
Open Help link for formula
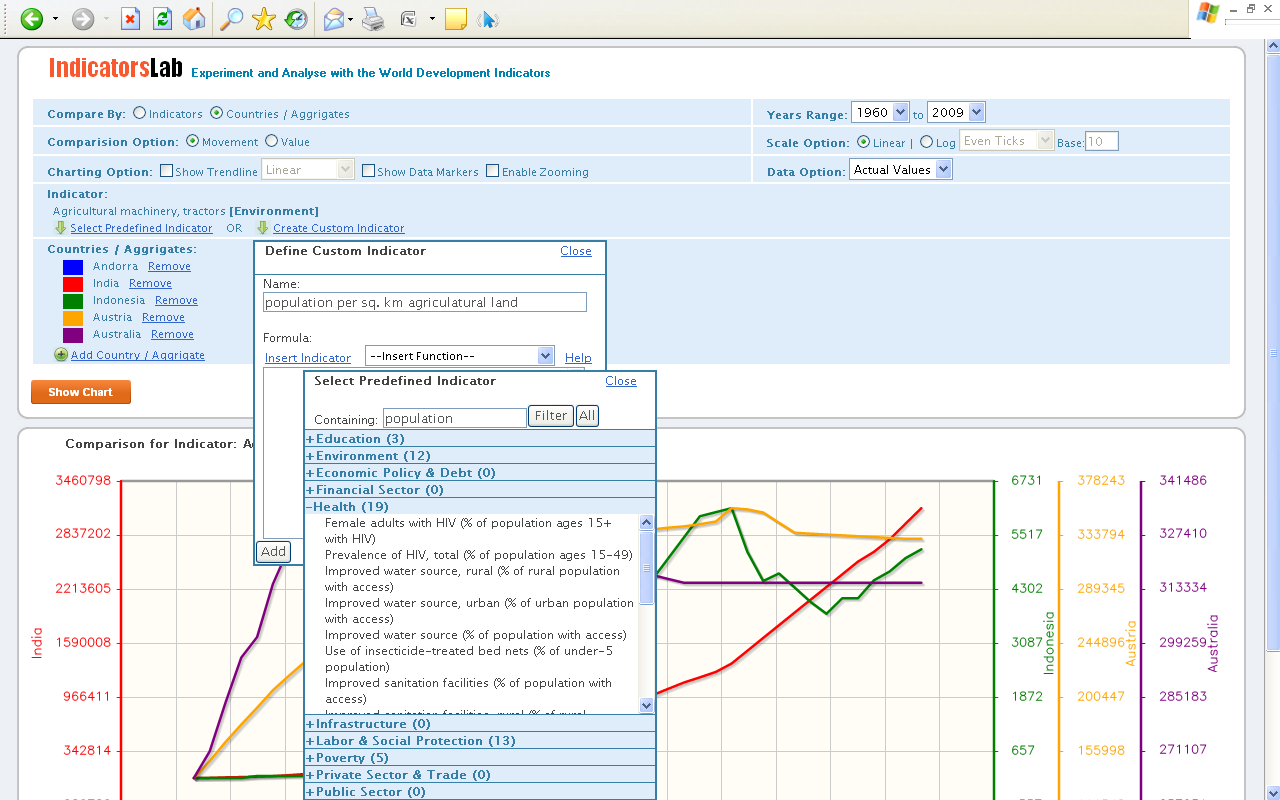tap(578, 358)
